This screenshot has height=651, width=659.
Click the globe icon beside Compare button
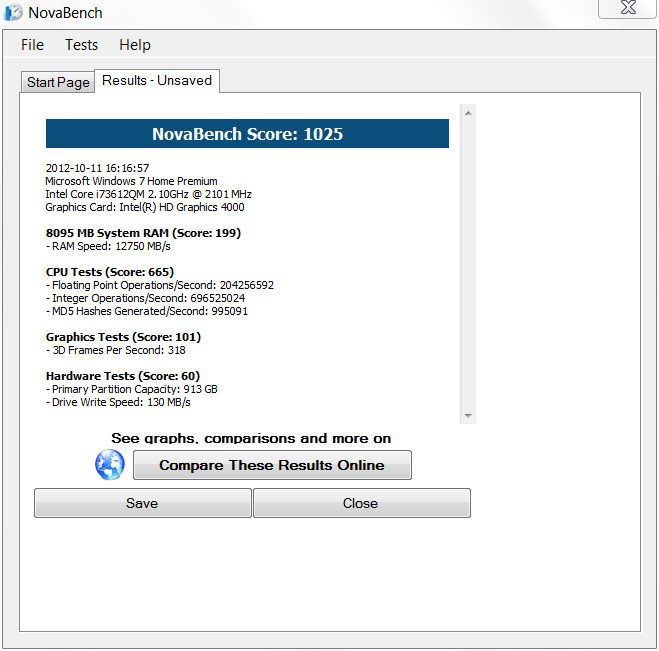coord(110,464)
